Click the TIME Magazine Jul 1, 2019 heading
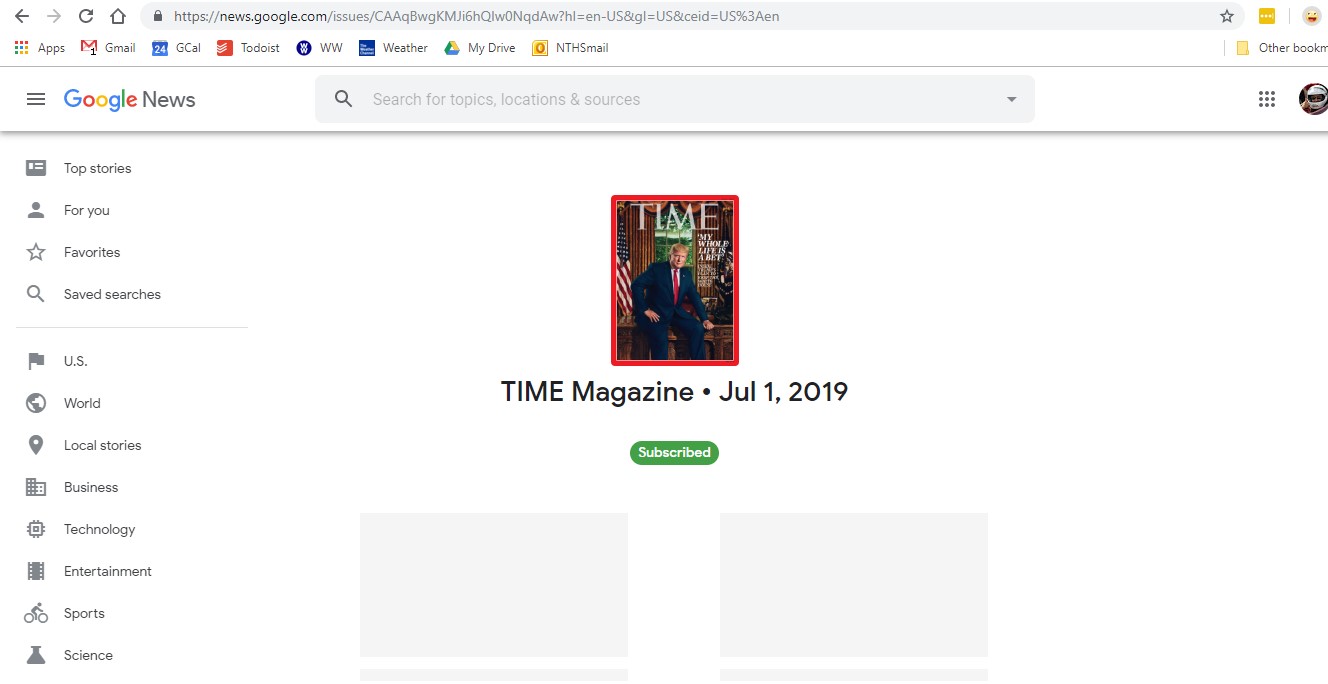 click(674, 392)
